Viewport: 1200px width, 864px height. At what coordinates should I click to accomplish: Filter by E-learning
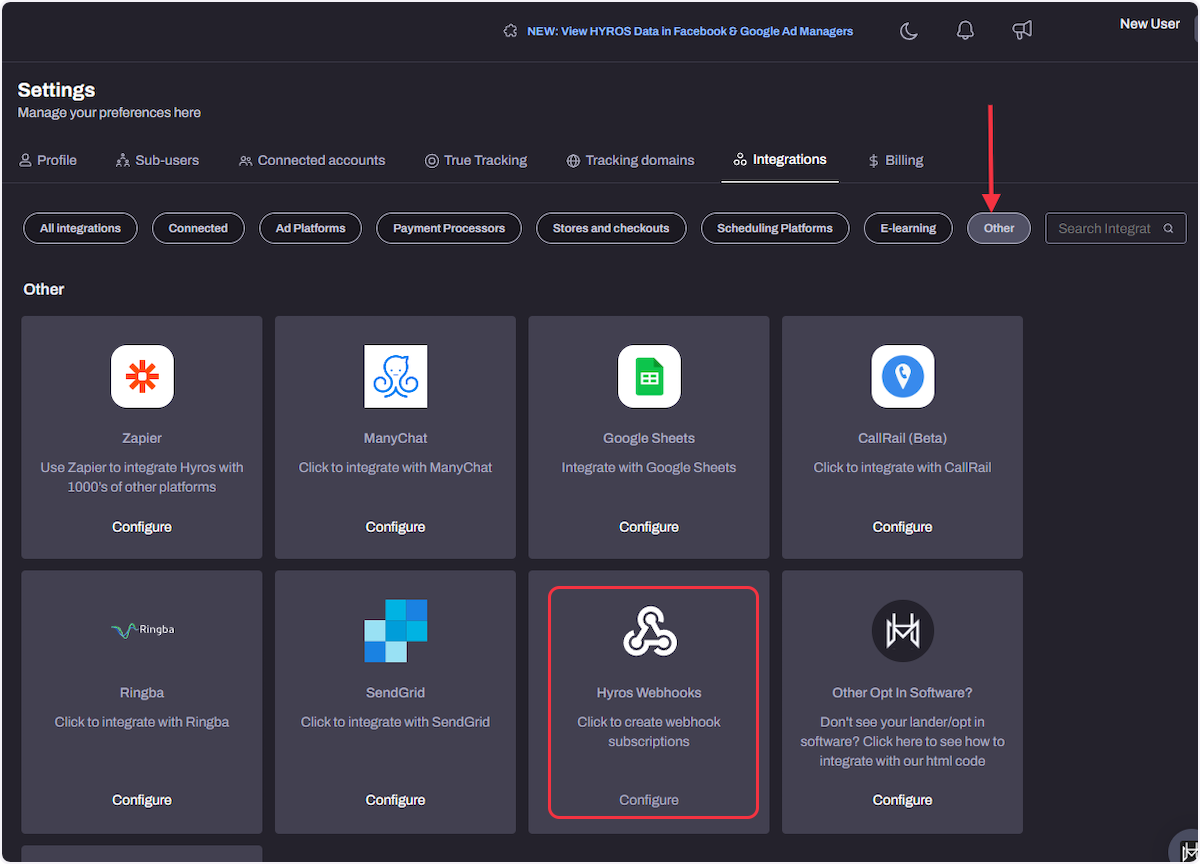pos(908,228)
